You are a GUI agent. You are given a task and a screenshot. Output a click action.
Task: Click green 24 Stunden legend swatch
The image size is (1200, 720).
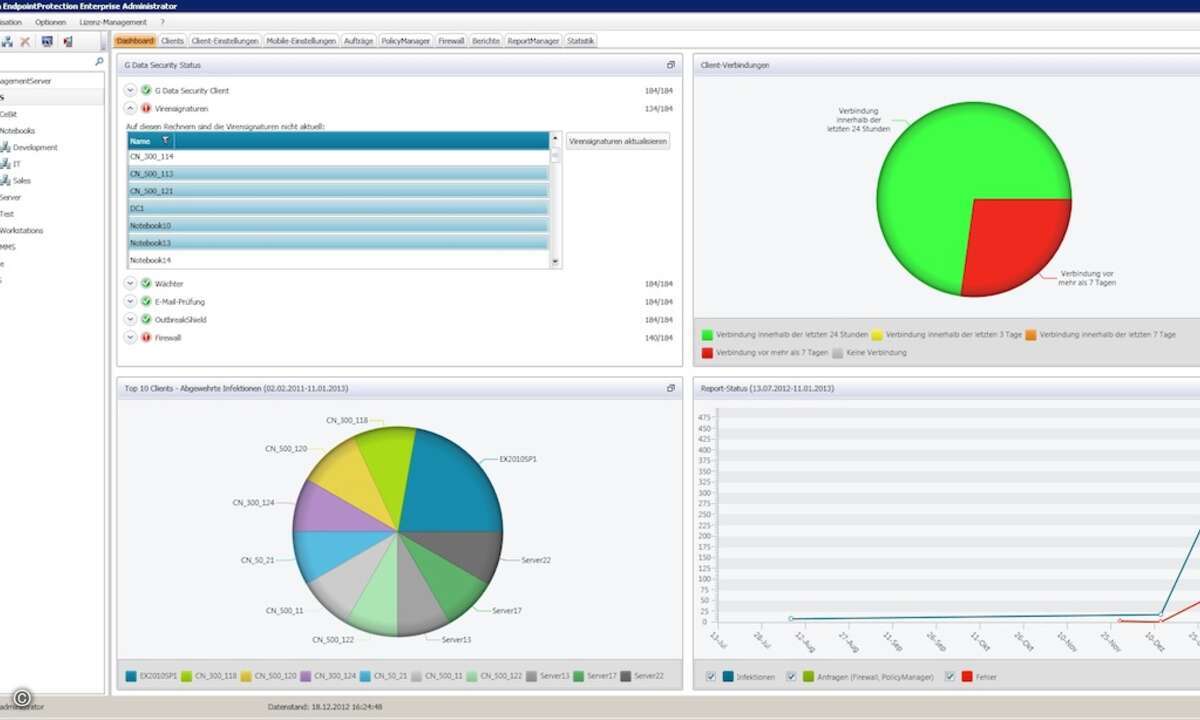click(x=708, y=335)
